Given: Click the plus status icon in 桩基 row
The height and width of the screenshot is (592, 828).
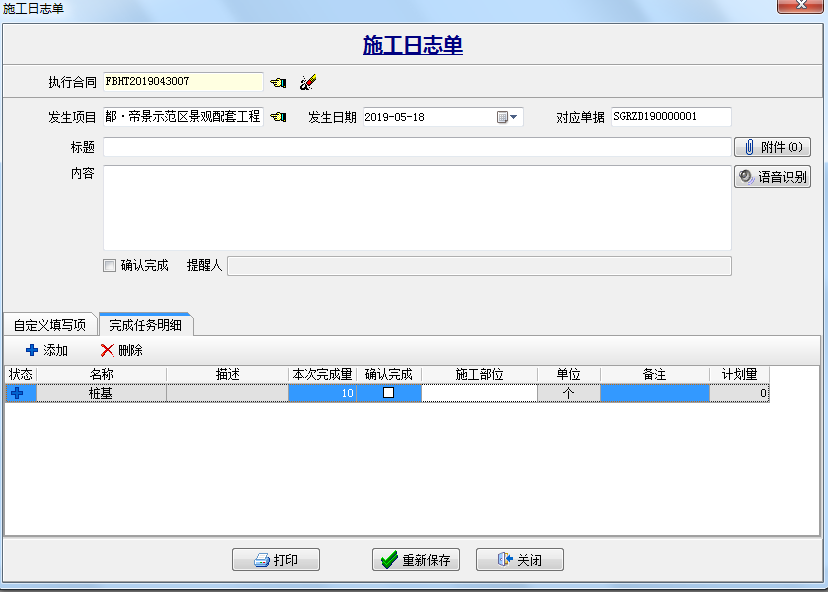Looking at the screenshot, I should 17,393.
